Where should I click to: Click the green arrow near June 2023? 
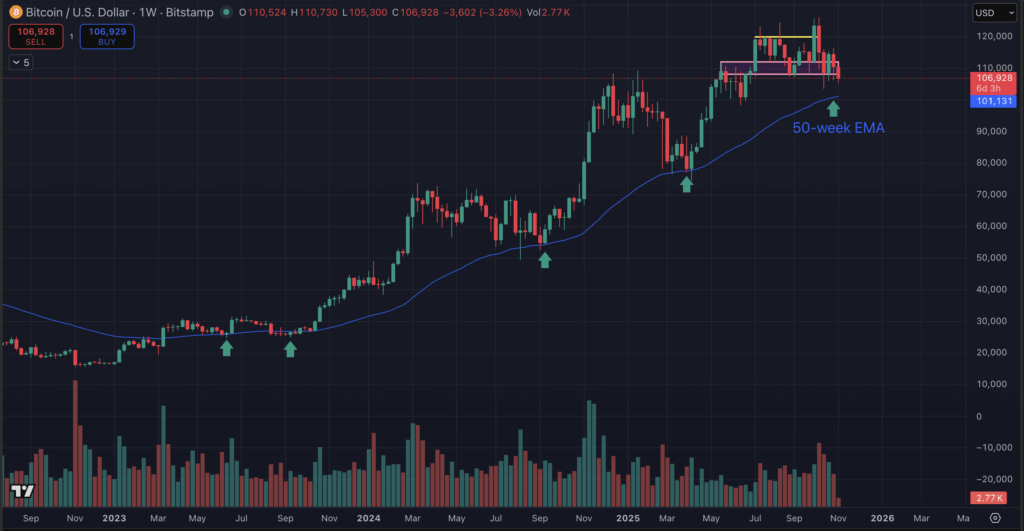click(226, 347)
